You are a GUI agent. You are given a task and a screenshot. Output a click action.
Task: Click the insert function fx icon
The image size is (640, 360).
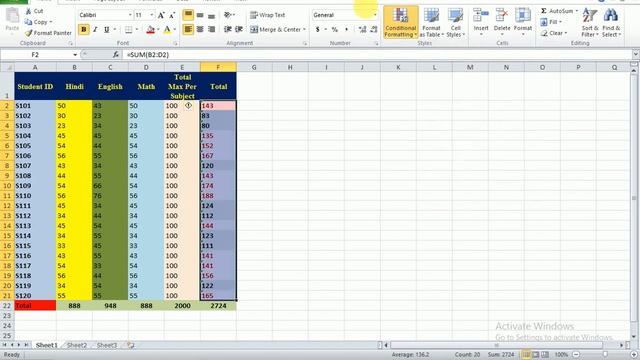click(x=116, y=54)
